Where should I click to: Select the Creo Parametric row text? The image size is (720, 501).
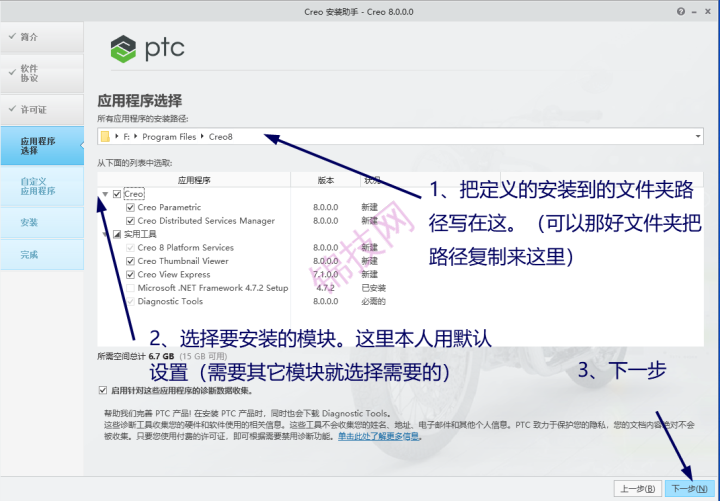point(169,208)
